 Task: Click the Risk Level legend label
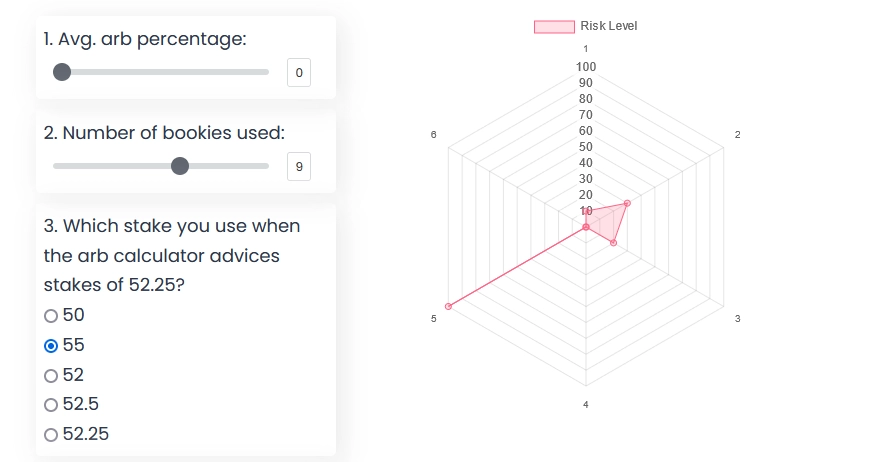608,26
